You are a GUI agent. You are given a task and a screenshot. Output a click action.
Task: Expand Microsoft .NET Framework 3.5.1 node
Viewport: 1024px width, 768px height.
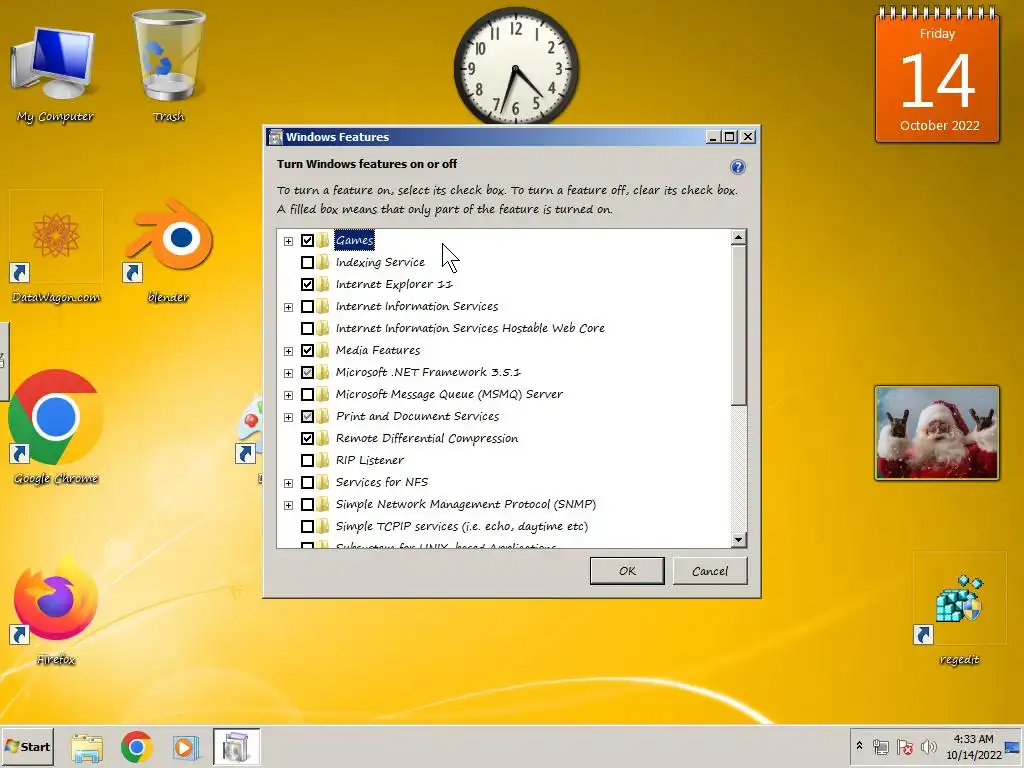[x=288, y=373]
